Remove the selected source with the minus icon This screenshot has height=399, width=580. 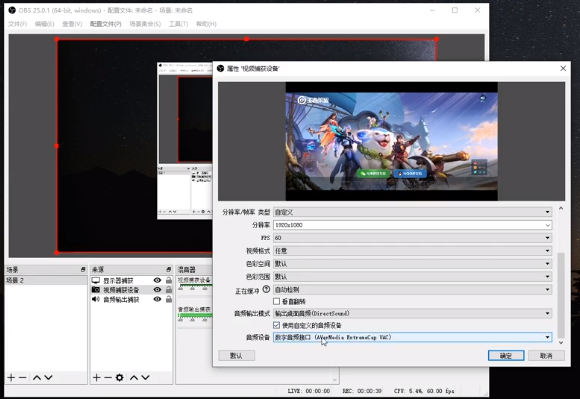click(x=108, y=378)
